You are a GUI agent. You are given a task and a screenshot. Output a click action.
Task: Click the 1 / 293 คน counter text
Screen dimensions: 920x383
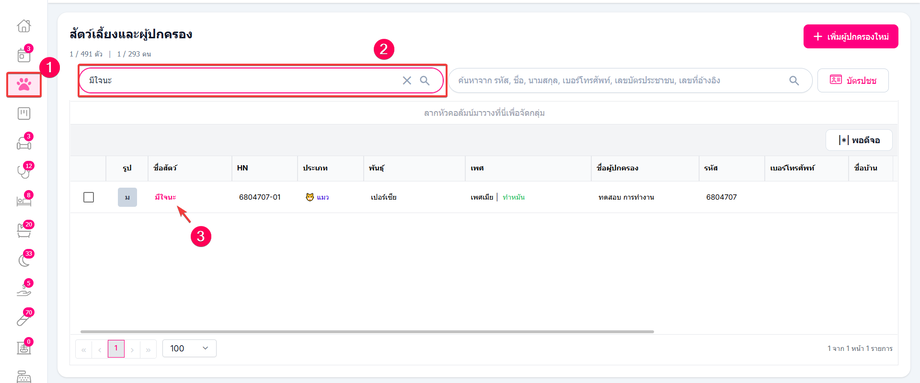coord(133,54)
